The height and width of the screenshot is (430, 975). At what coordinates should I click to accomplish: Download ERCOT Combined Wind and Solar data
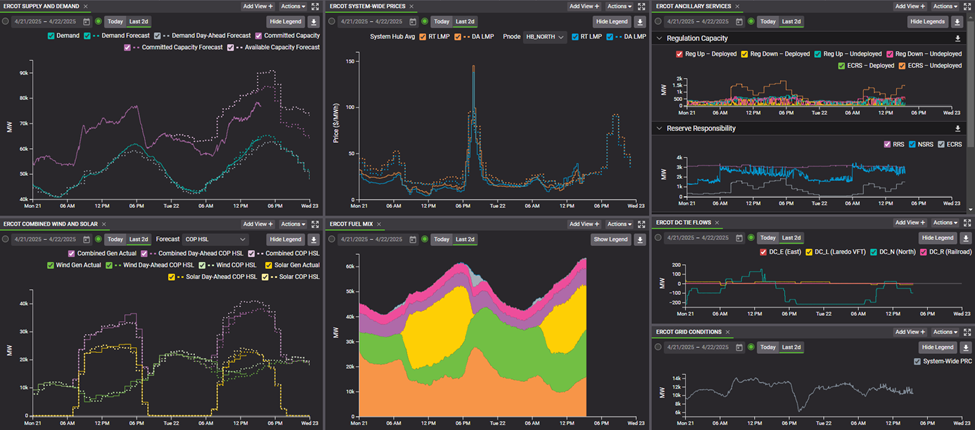[315, 239]
